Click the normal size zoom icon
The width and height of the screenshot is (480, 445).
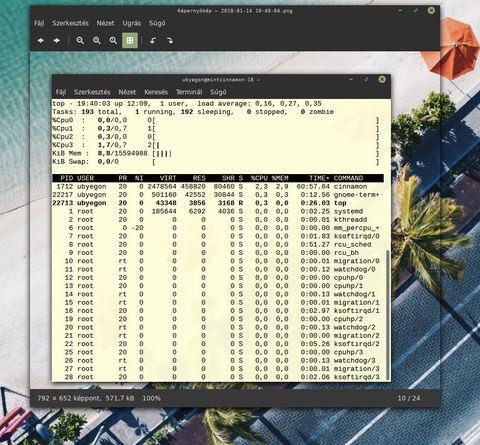pyautogui.click(x=113, y=41)
